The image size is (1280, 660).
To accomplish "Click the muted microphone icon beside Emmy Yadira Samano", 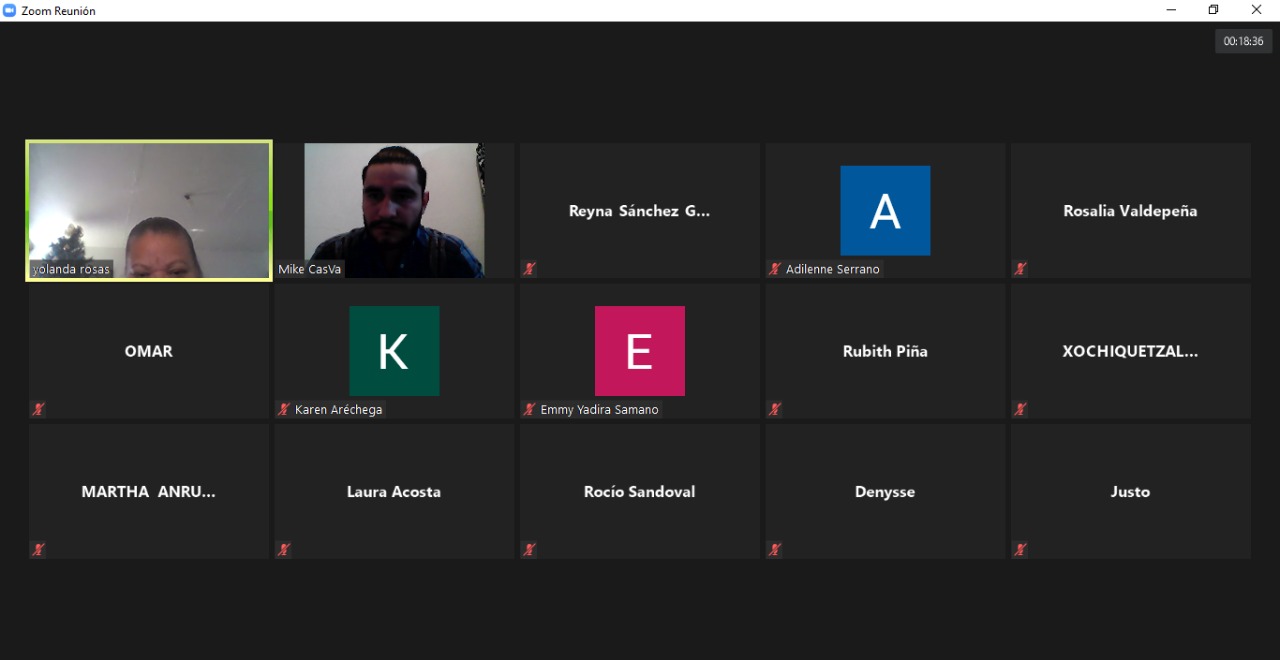I will coord(529,409).
